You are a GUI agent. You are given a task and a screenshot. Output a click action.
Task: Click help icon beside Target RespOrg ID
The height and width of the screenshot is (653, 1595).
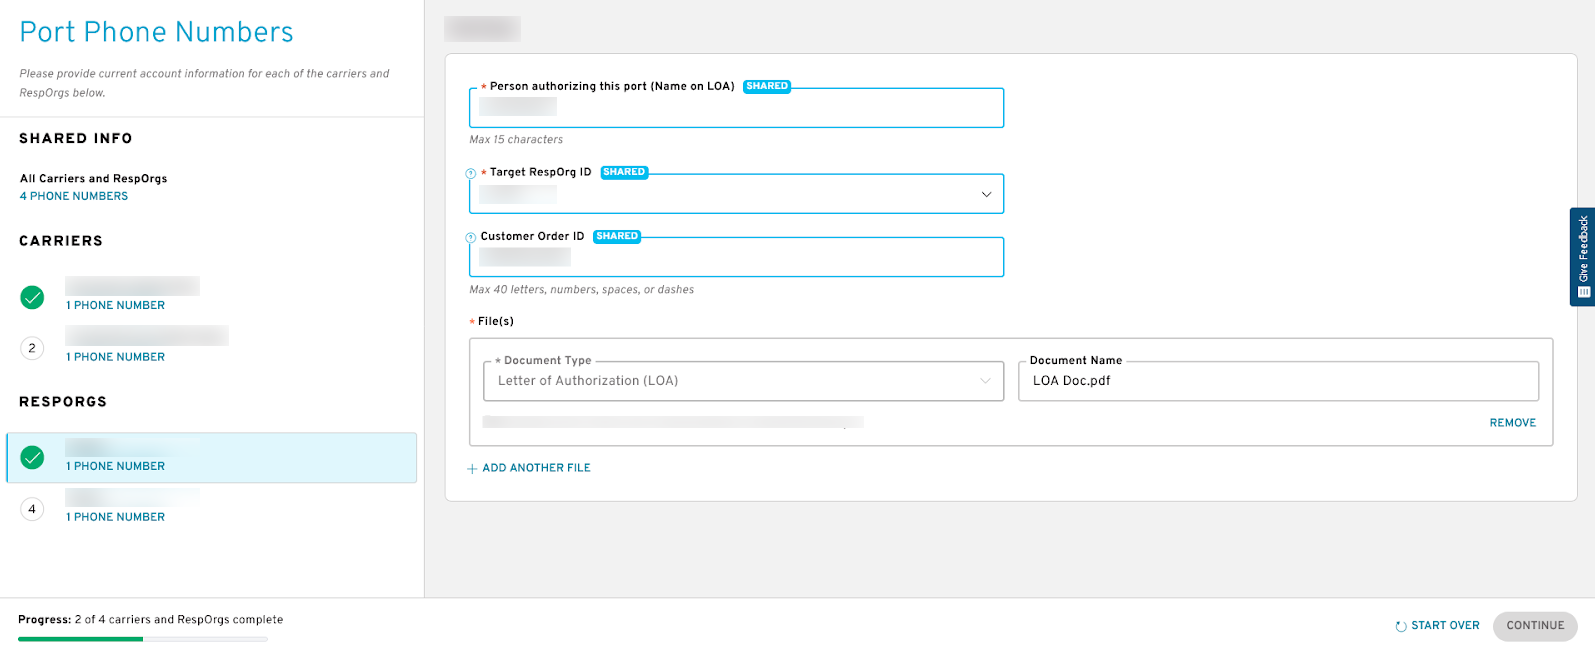click(x=471, y=173)
